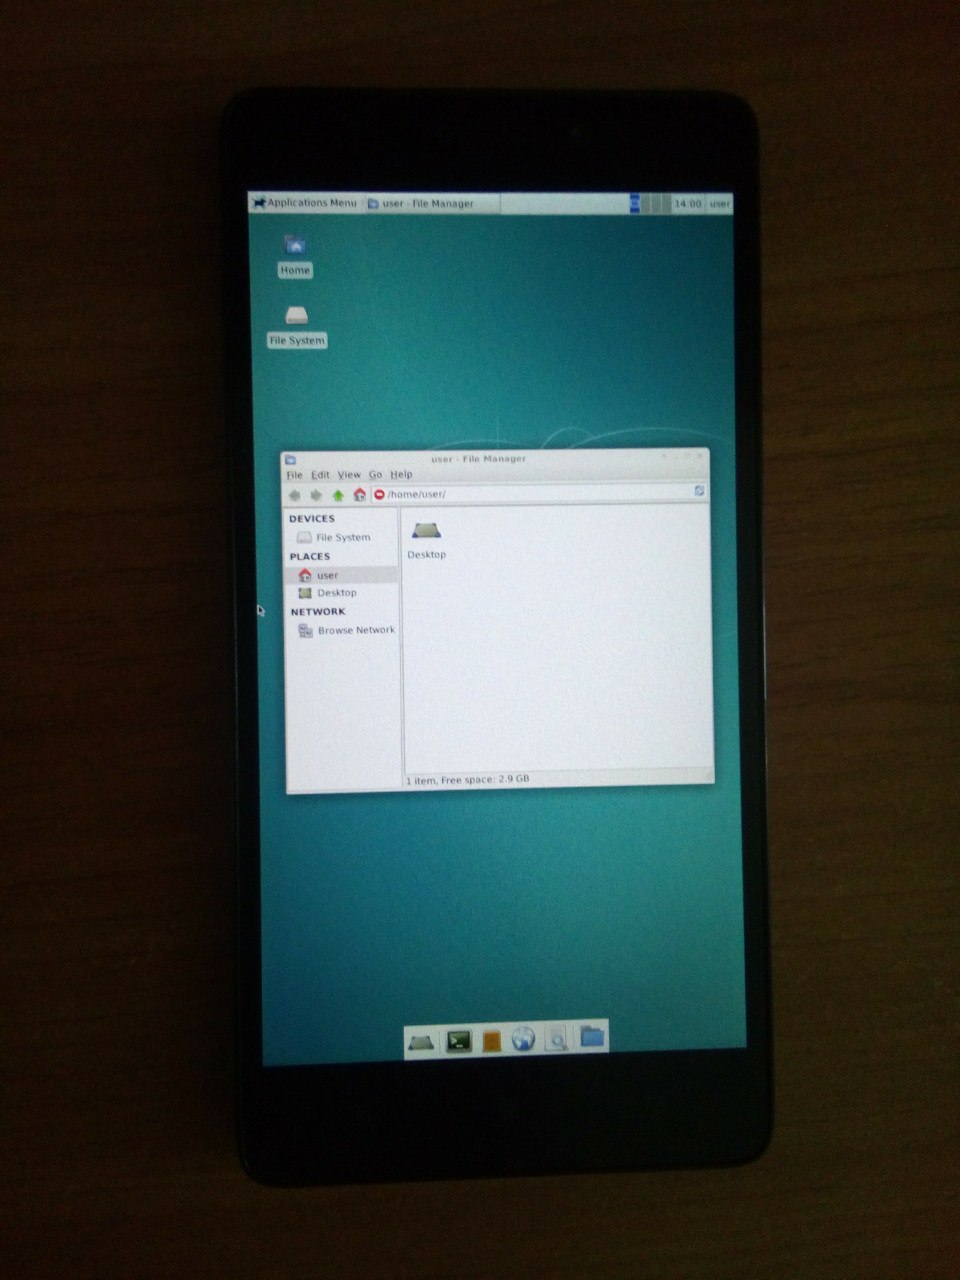Click the File Manager window menu icon in titlebar
Image resolution: width=960 pixels, height=1280 pixels.
pos(291,460)
